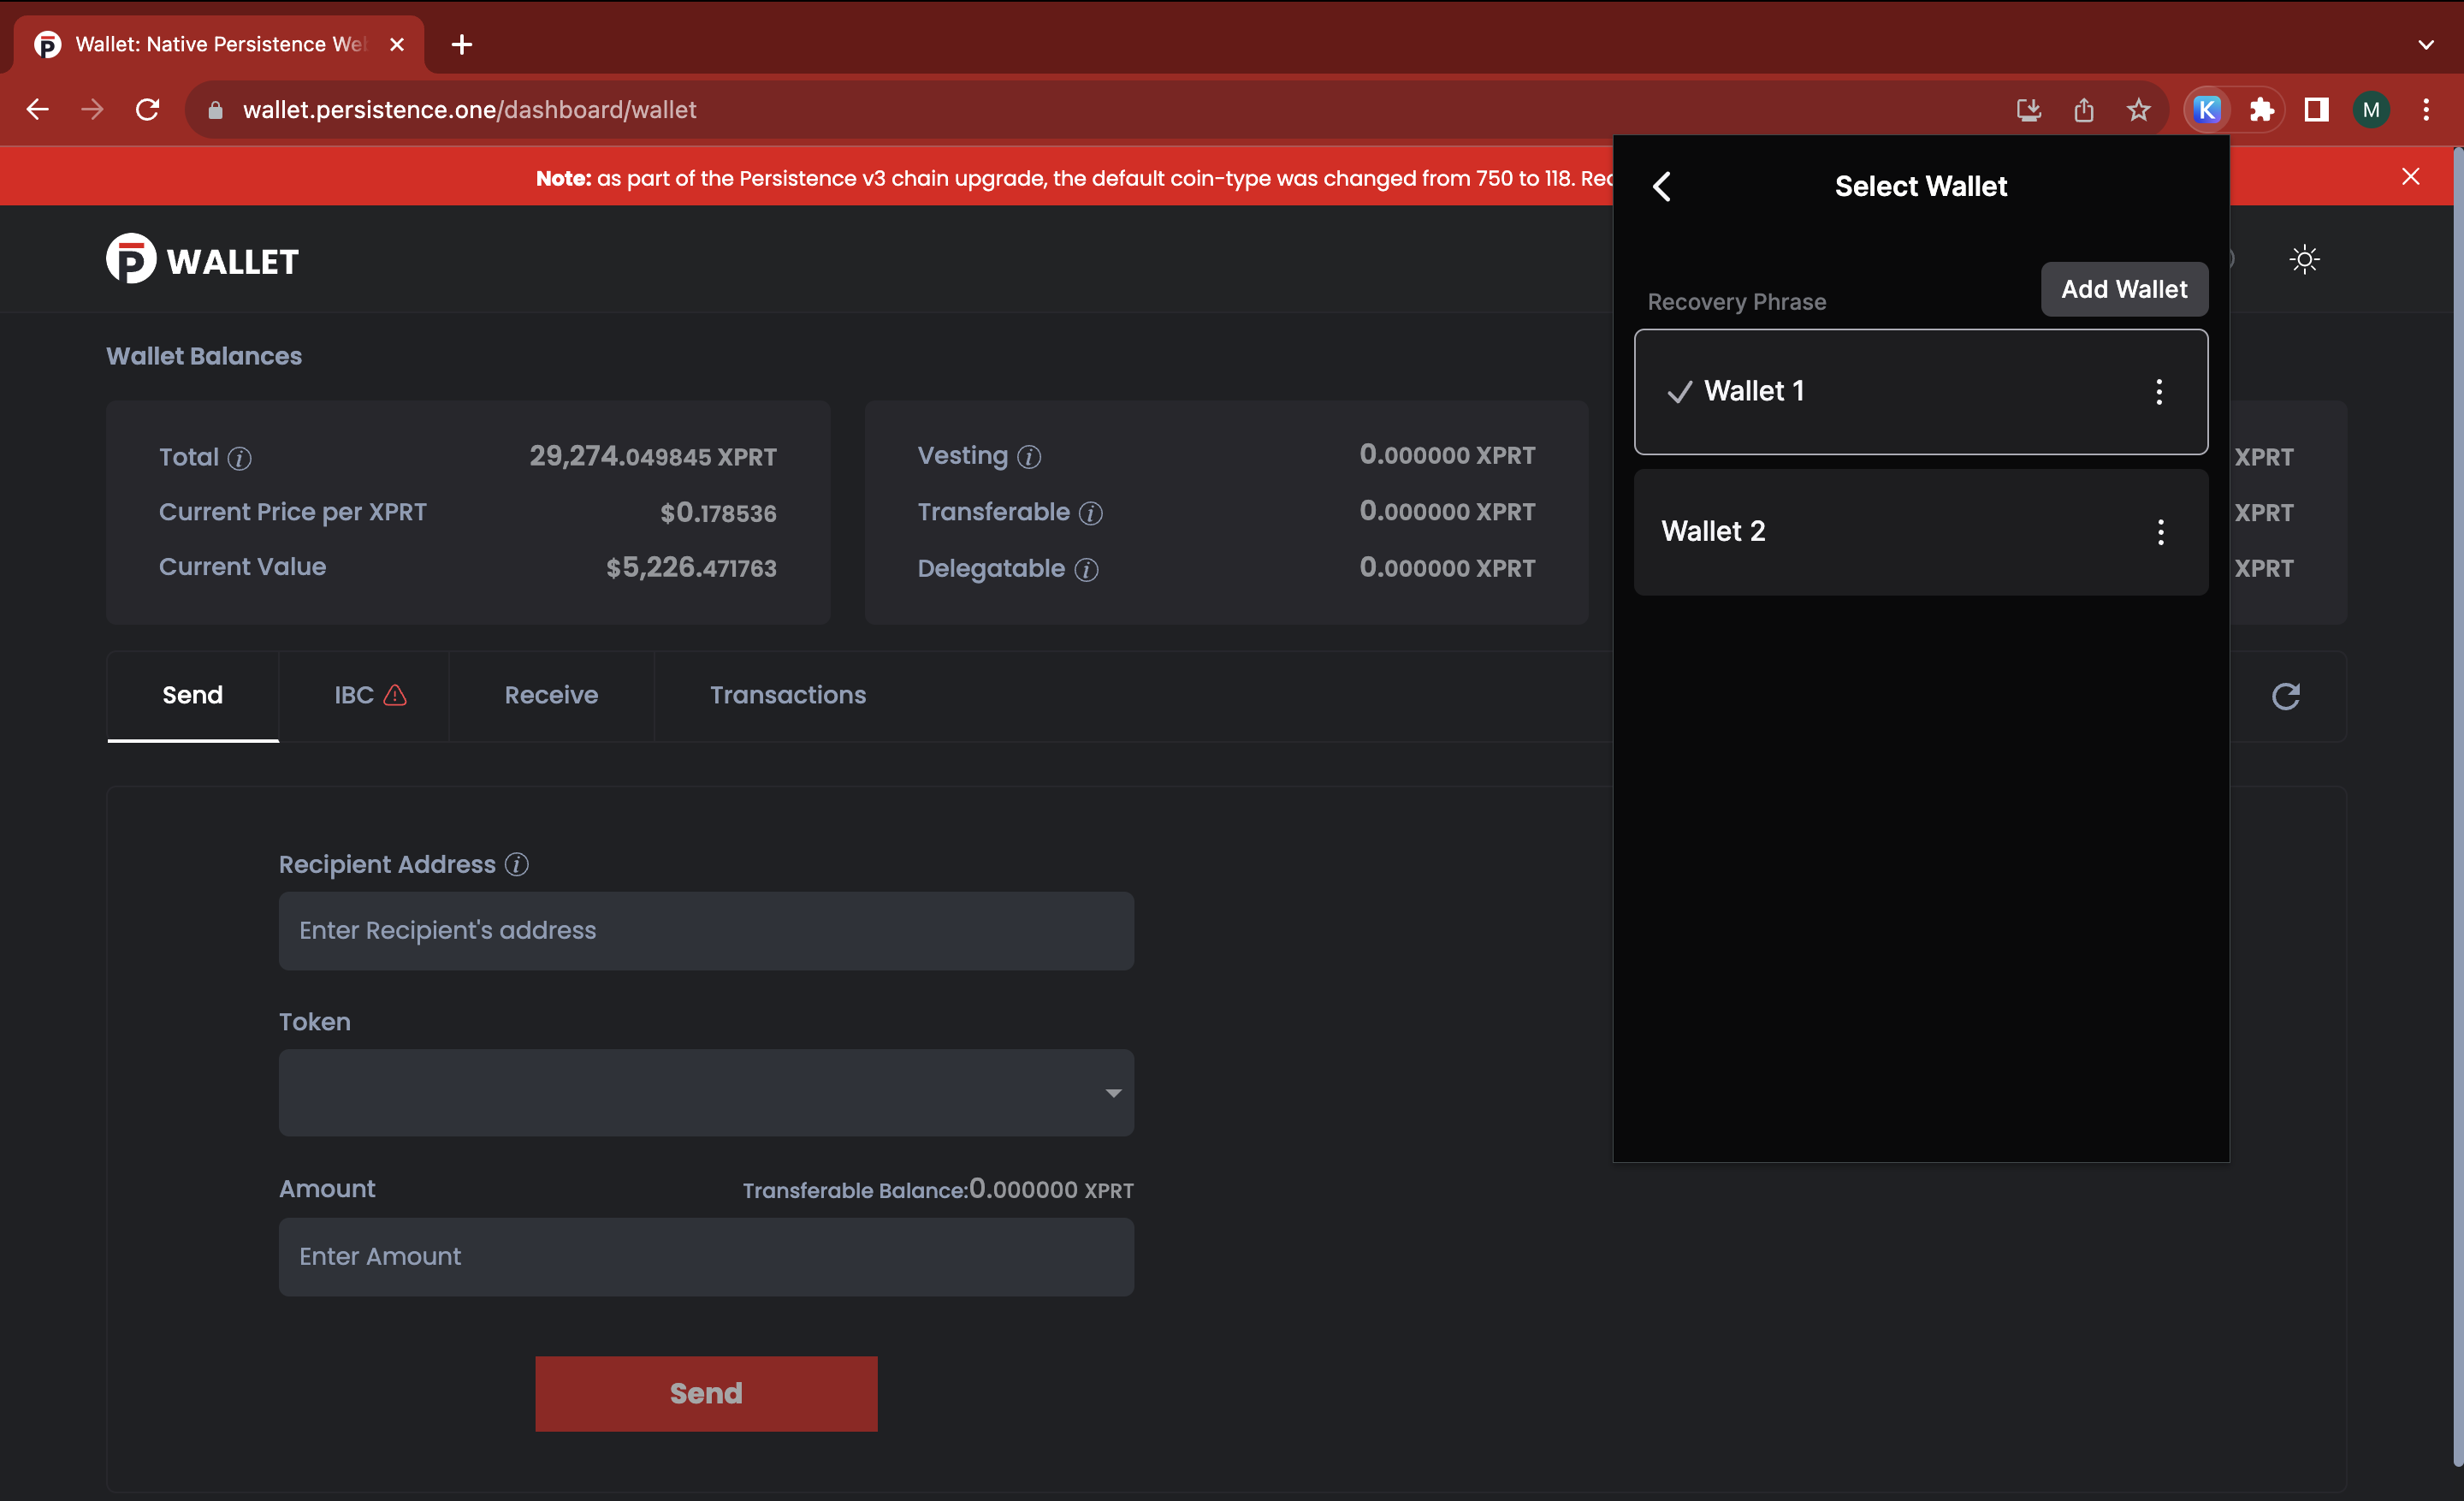2464x1501 pixels.
Task: Click the Add Wallet button
Action: (2124, 290)
